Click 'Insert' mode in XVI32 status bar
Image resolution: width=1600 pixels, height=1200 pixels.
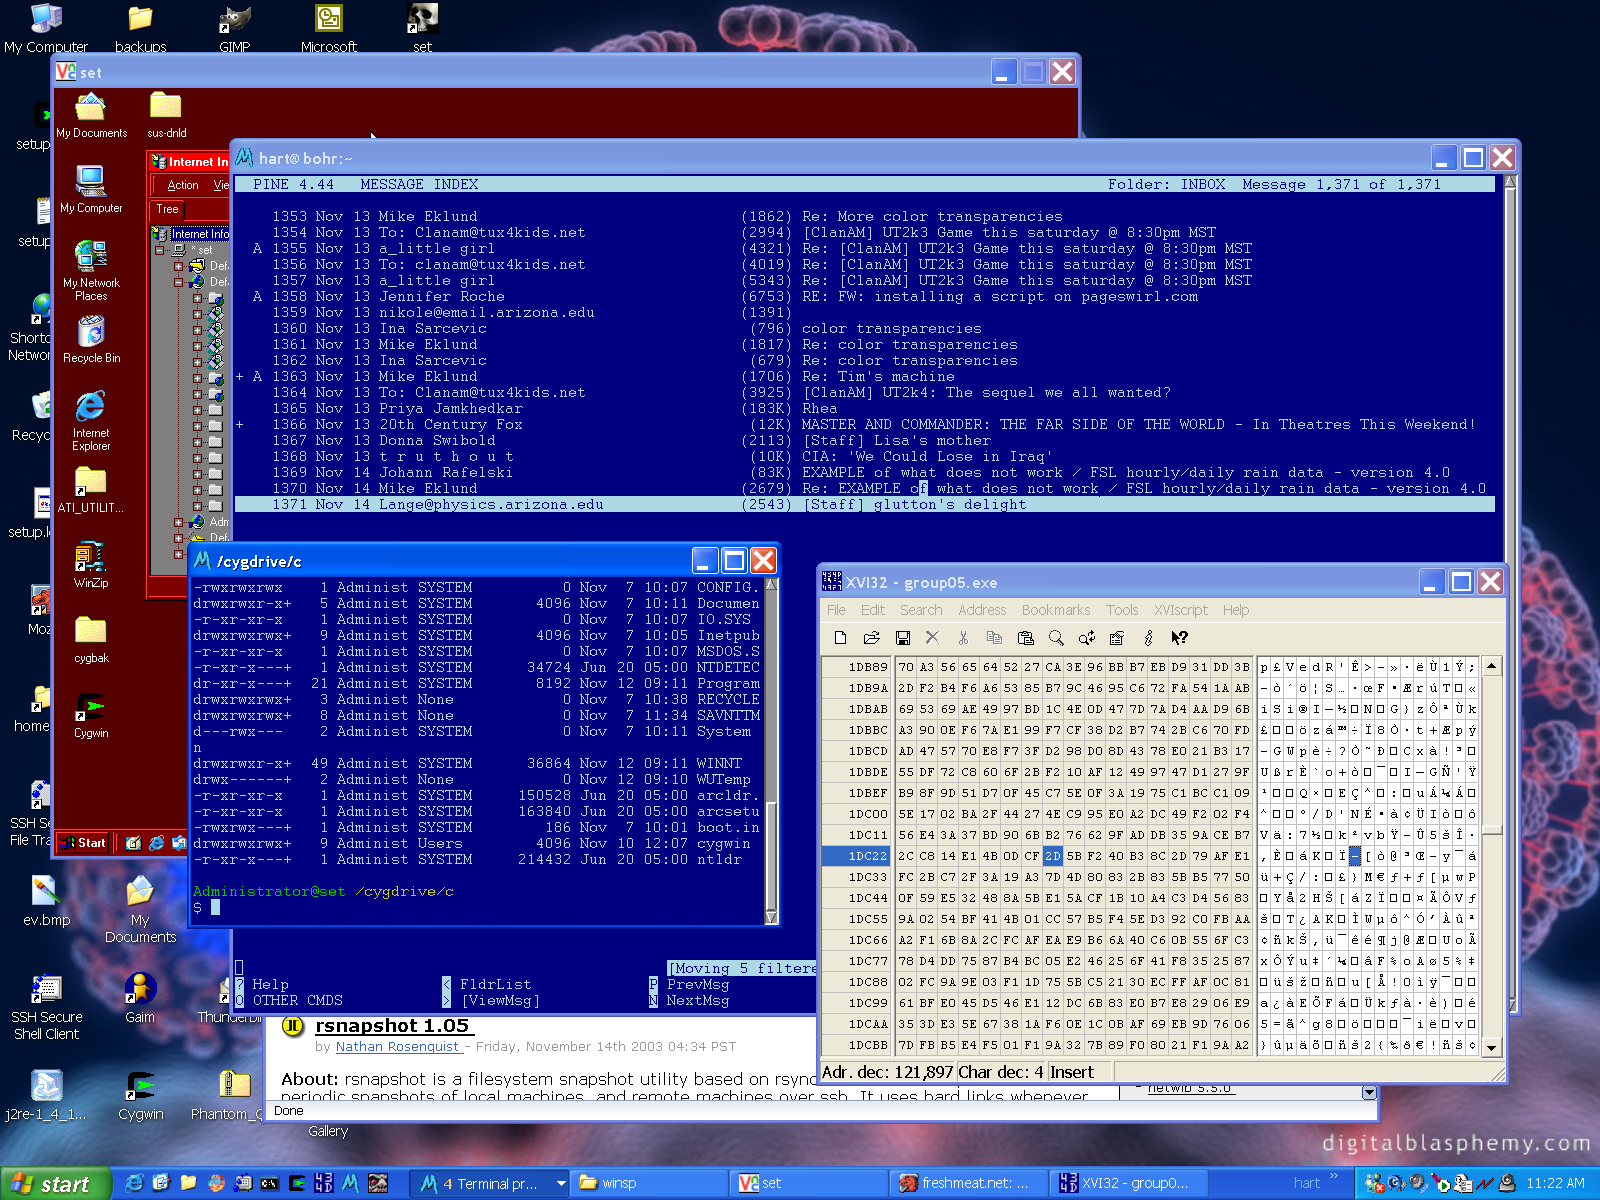1071,1072
